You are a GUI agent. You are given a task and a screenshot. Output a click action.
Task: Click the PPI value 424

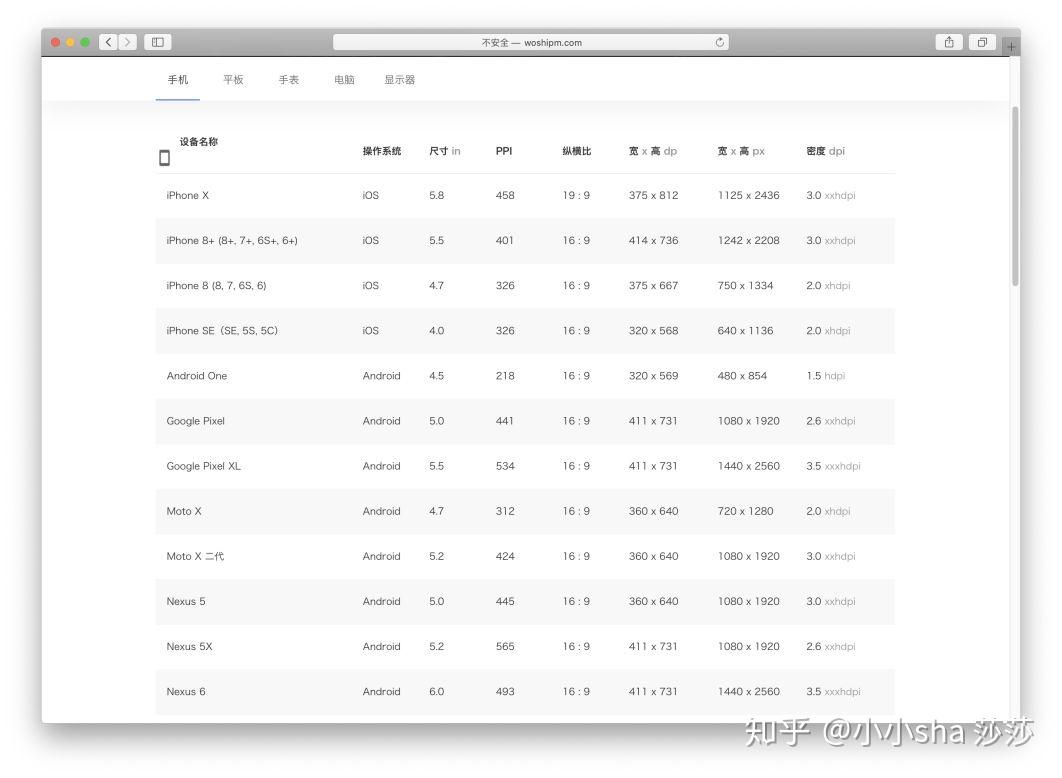click(505, 556)
